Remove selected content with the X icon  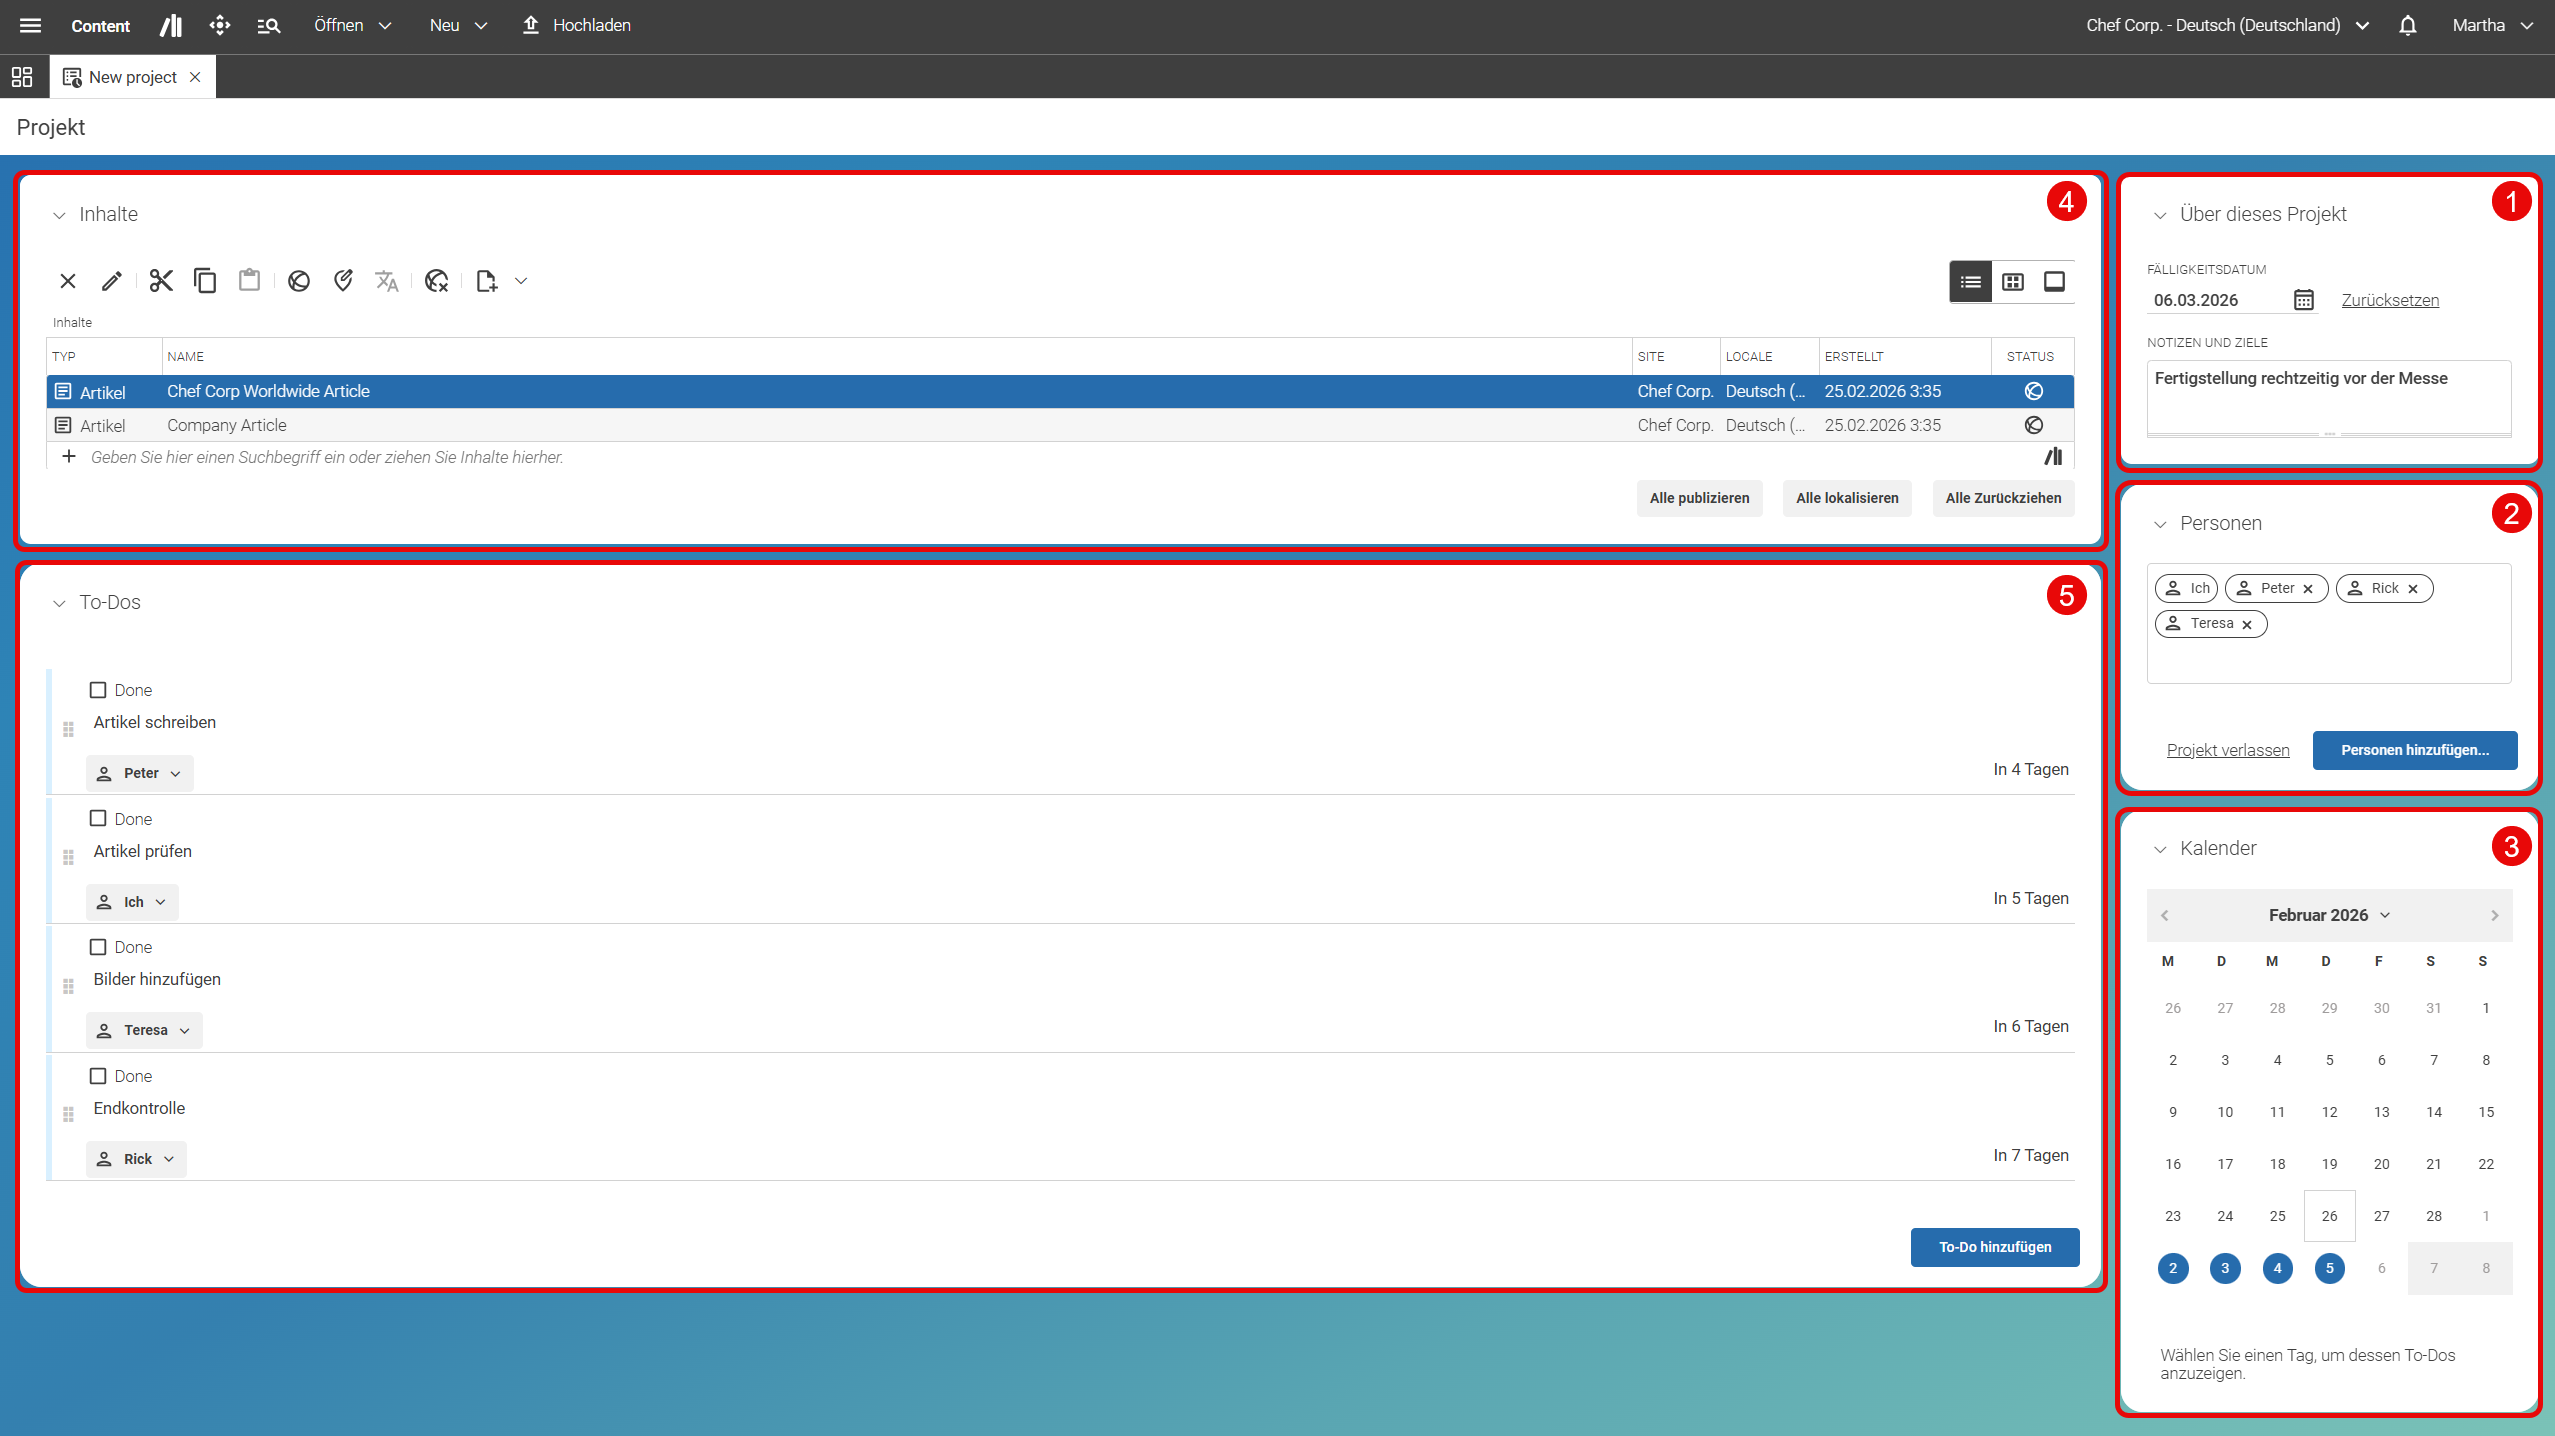point(68,281)
